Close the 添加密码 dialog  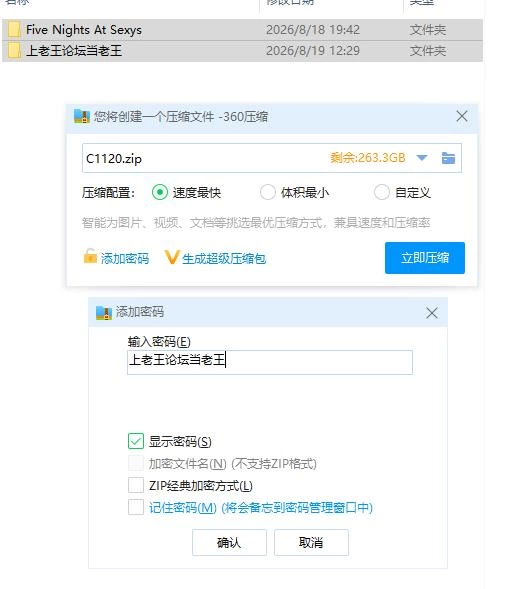point(432,313)
